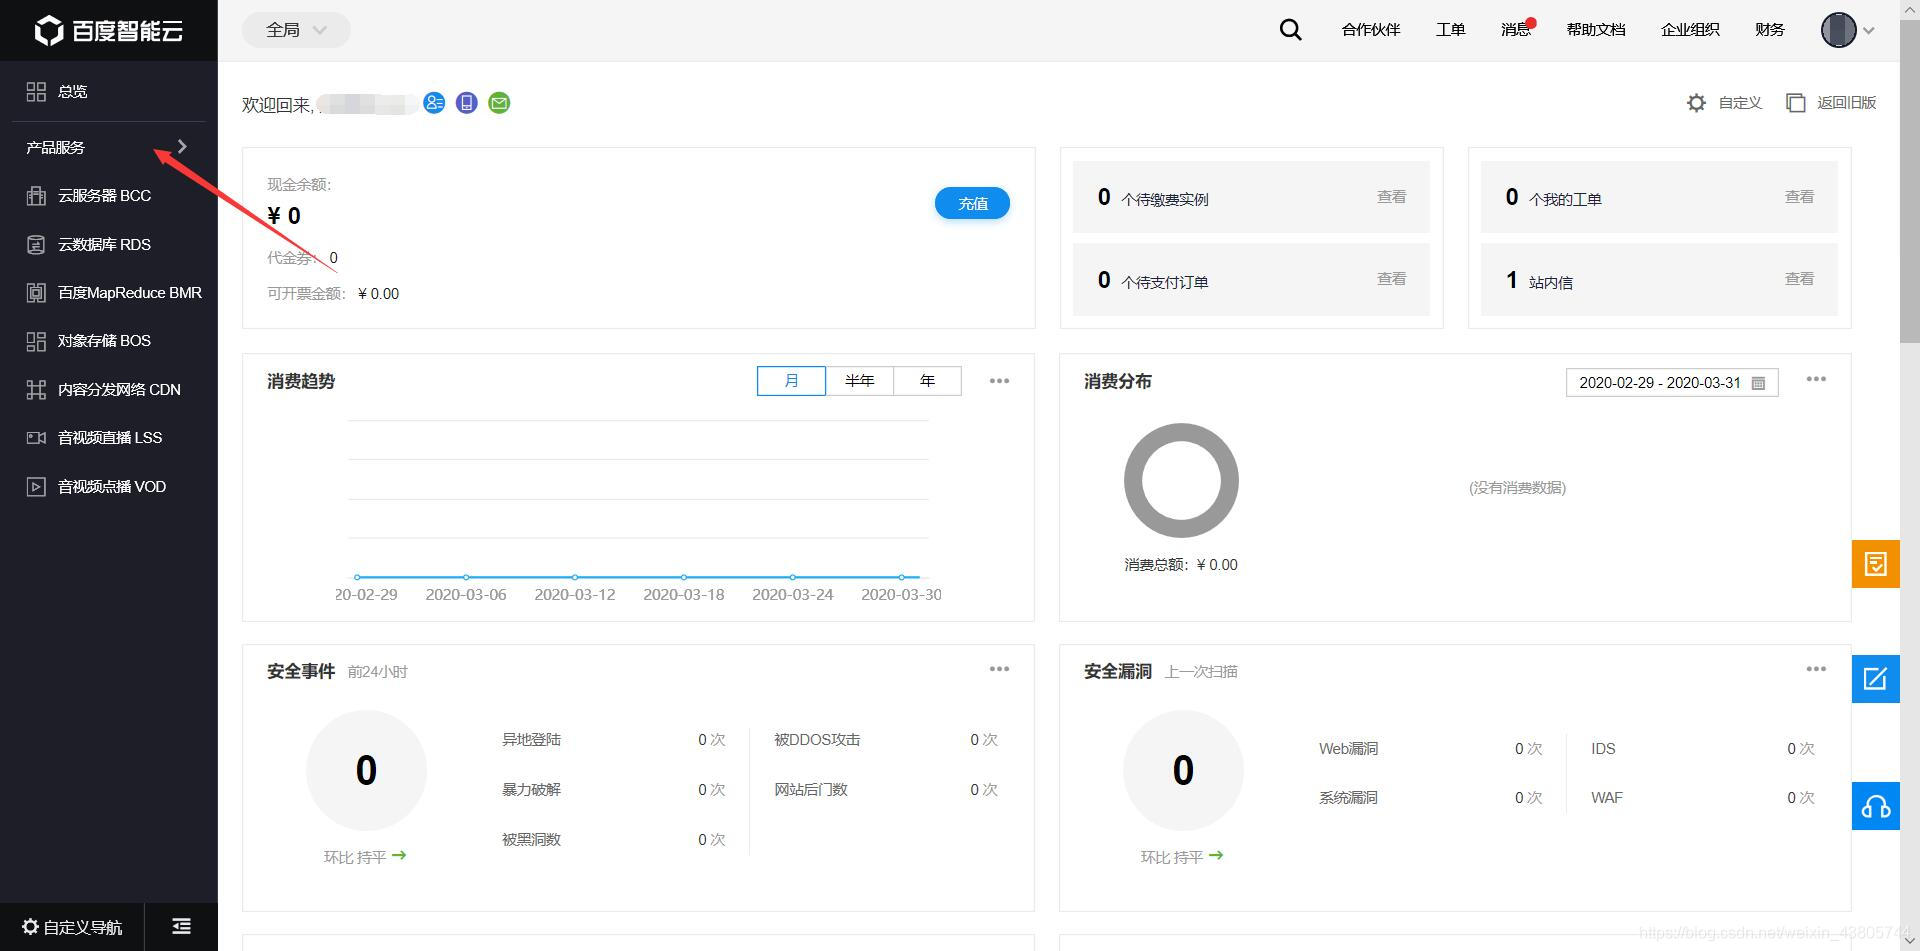Image resolution: width=1920 pixels, height=951 pixels.
Task: Click 查看 for 个我的工单
Action: [1799, 197]
